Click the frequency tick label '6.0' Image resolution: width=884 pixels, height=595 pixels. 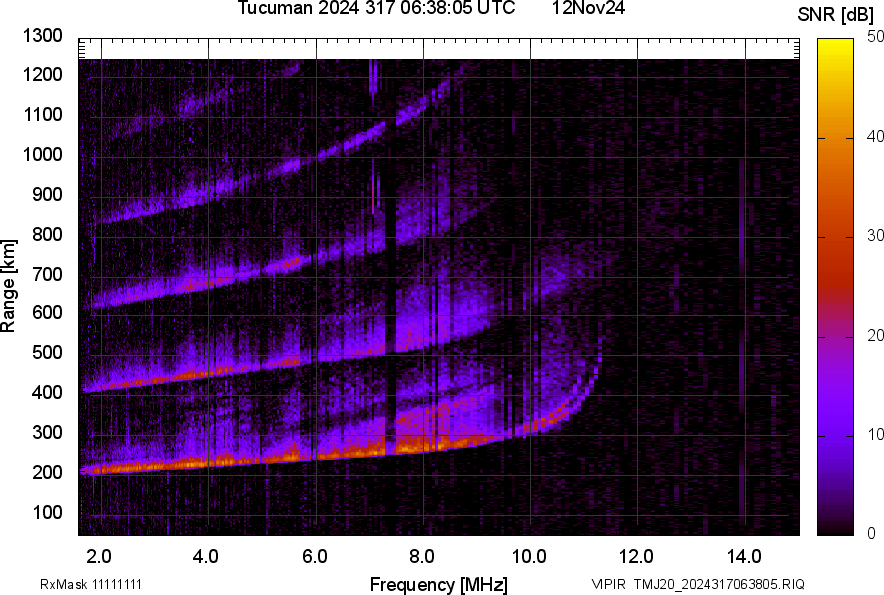tap(315, 557)
